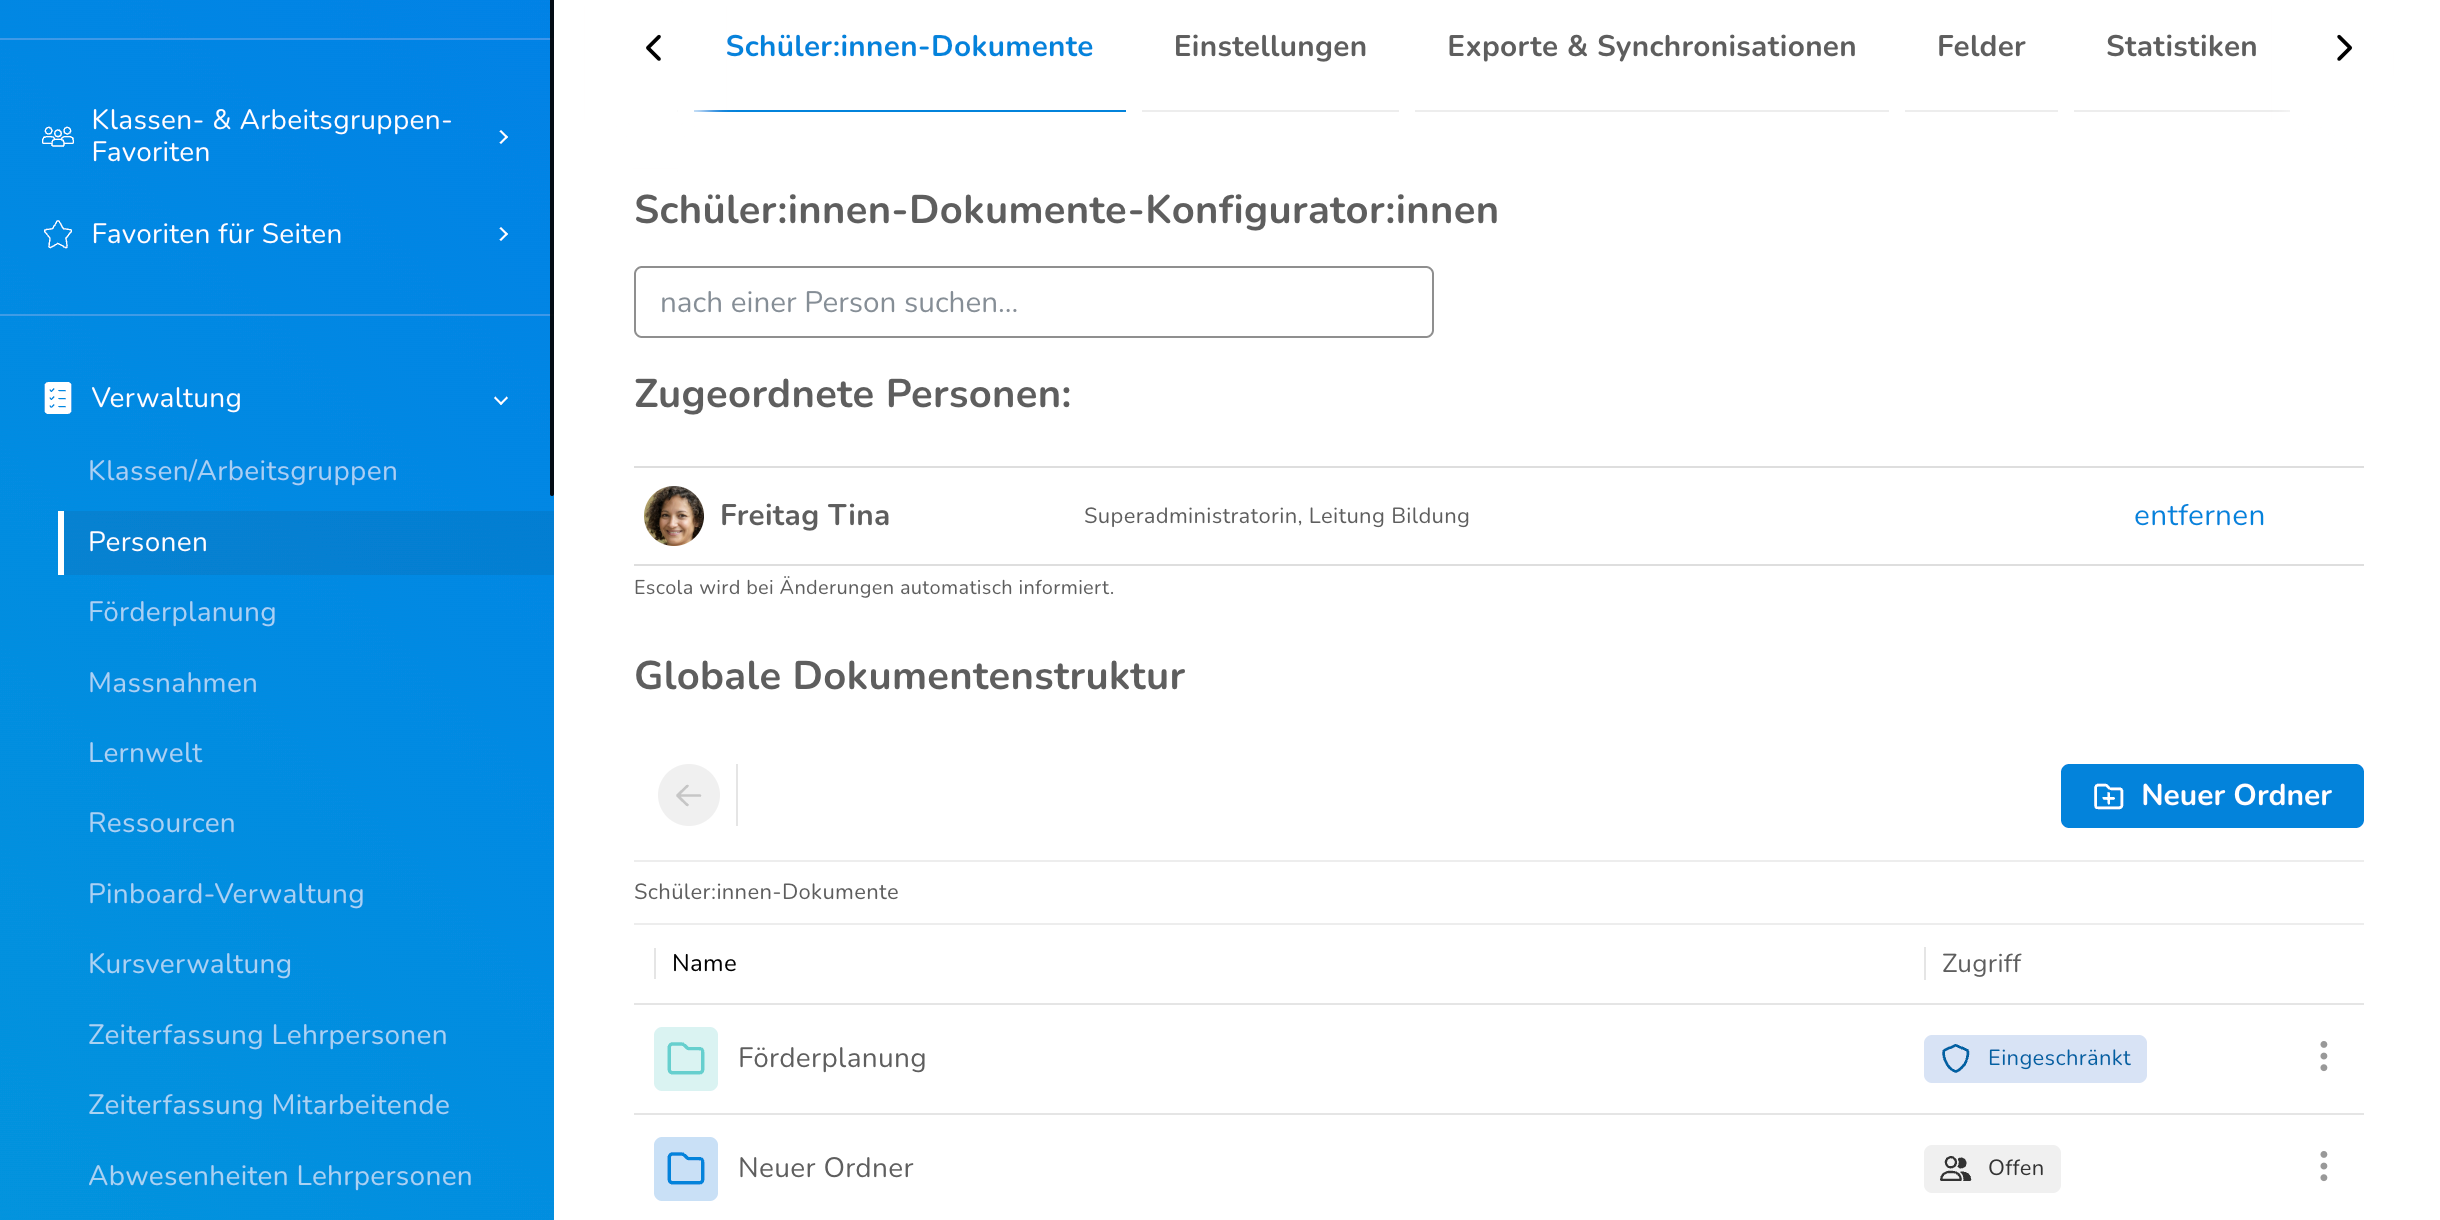
Task: Expand Favoriten für Seiten chevron
Action: pos(503,234)
